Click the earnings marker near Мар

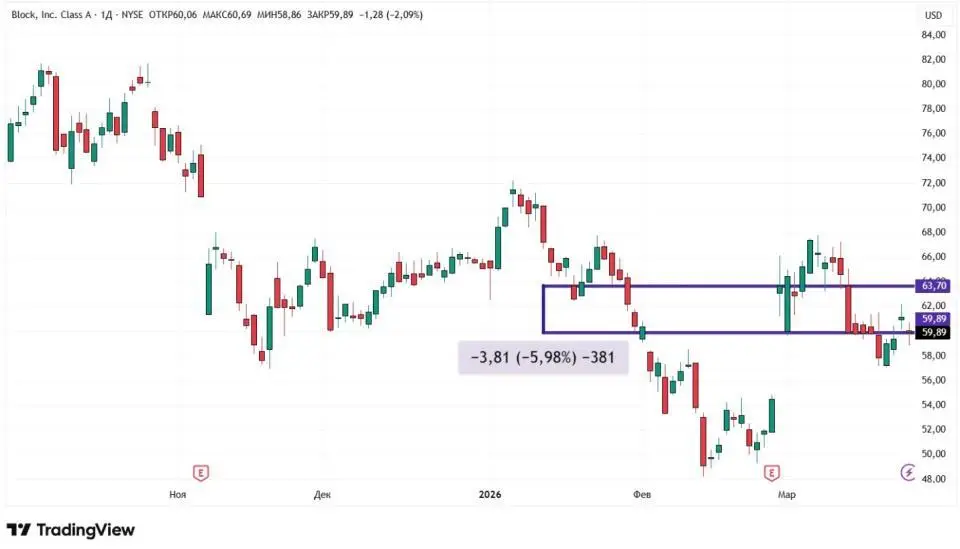[772, 472]
